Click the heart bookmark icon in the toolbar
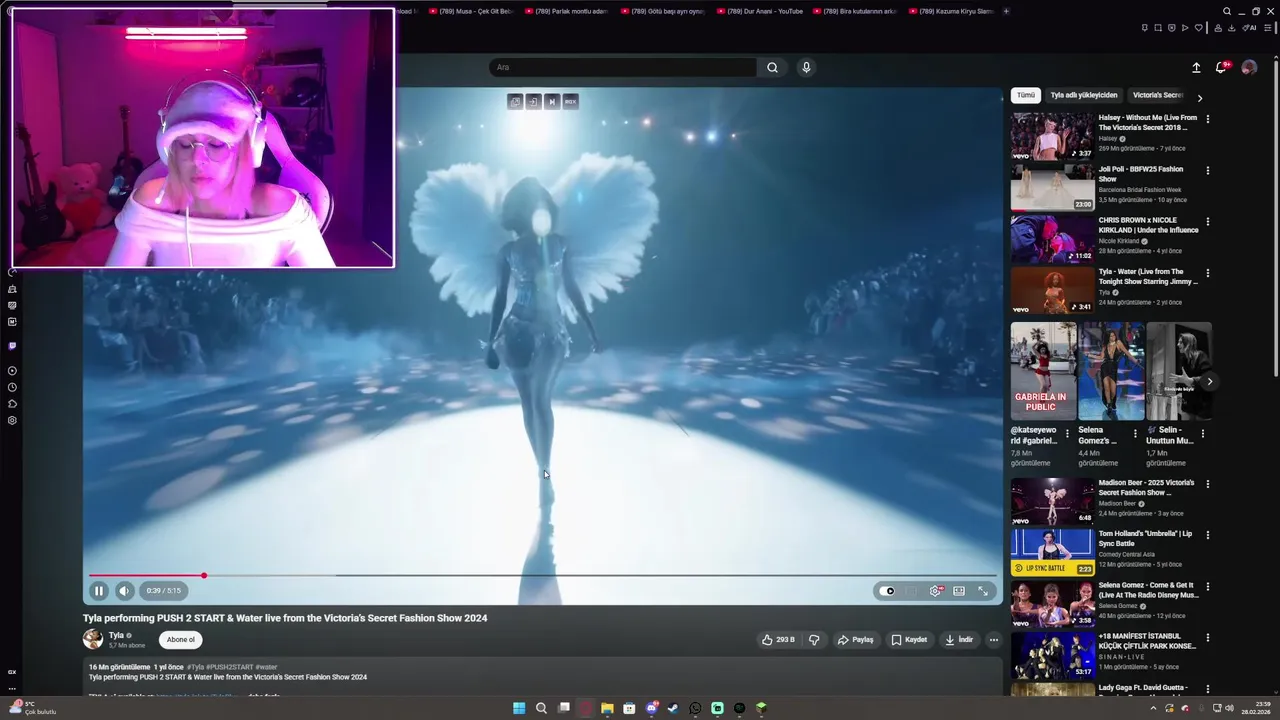This screenshot has width=1280, height=720. tap(1199, 28)
